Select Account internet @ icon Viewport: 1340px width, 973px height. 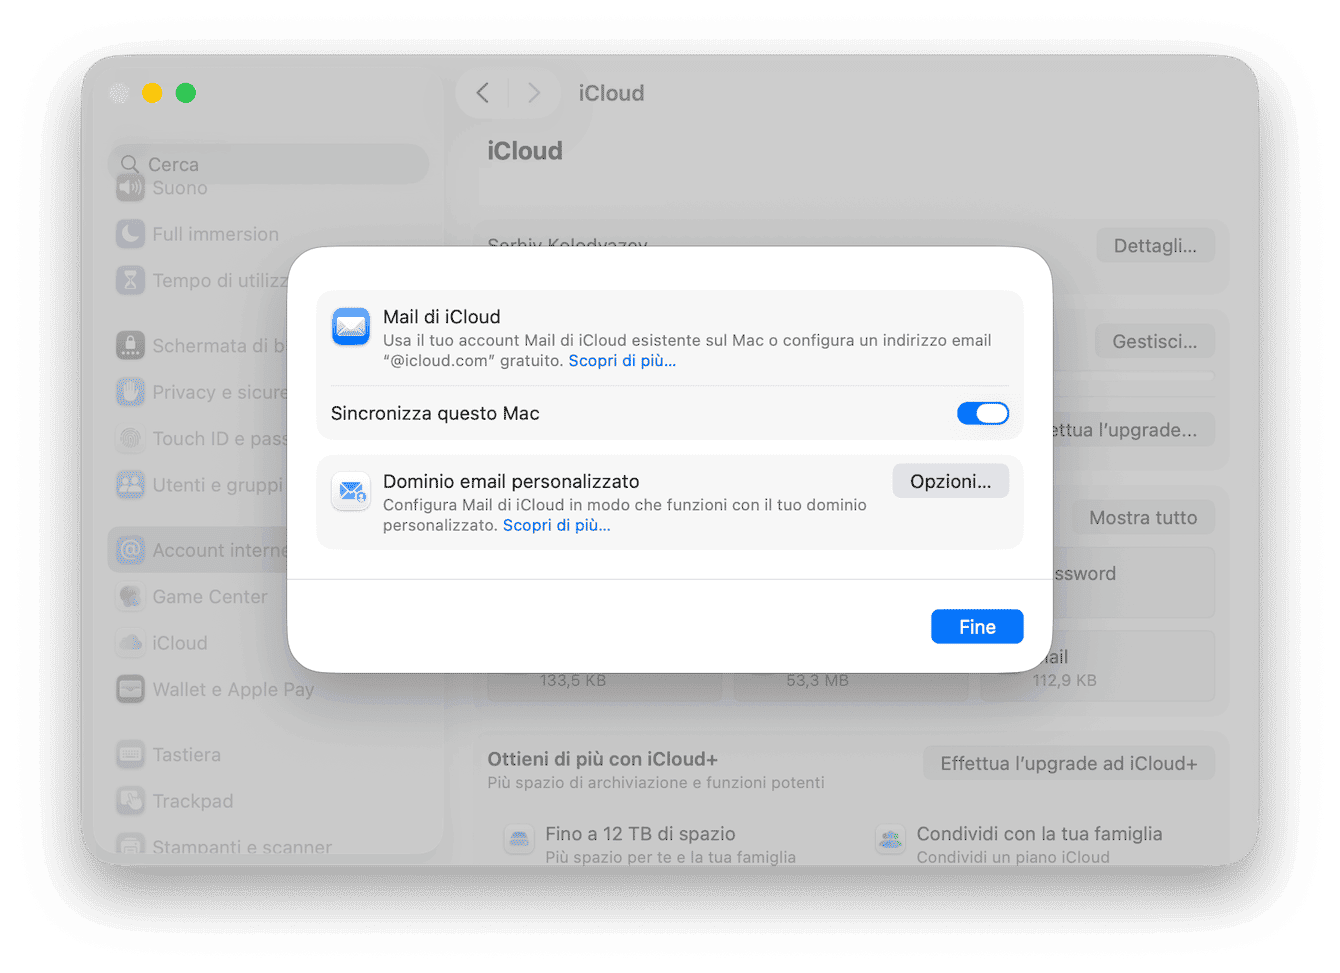(130, 550)
